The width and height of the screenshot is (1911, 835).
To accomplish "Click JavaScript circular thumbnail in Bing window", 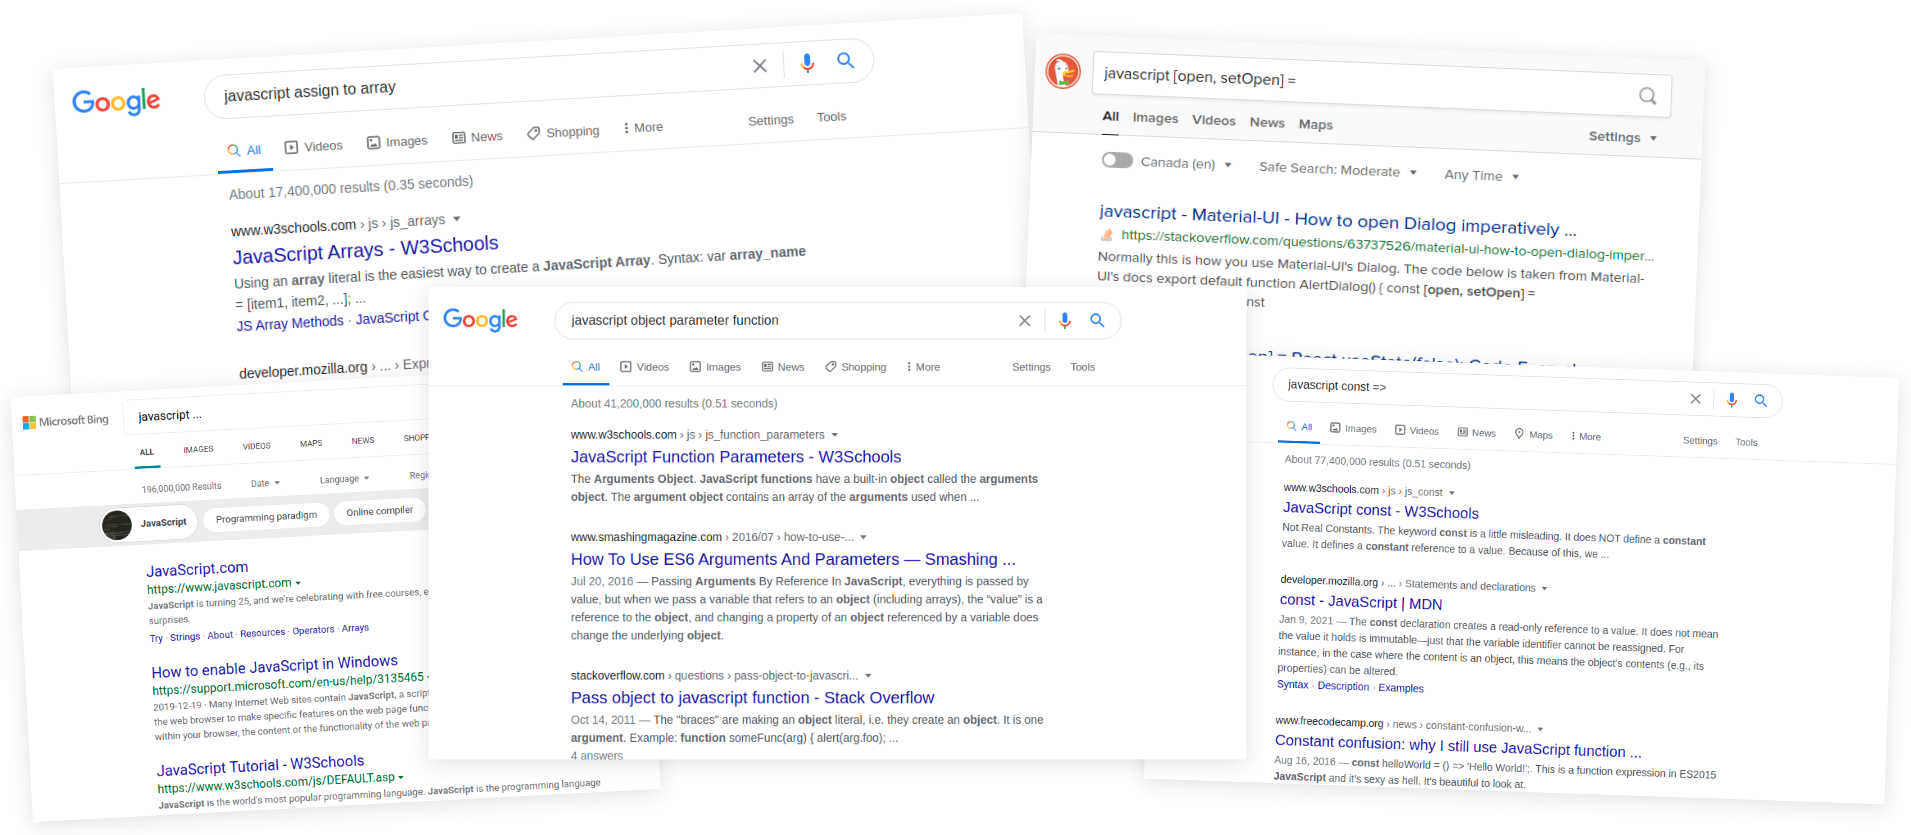I will [117, 525].
